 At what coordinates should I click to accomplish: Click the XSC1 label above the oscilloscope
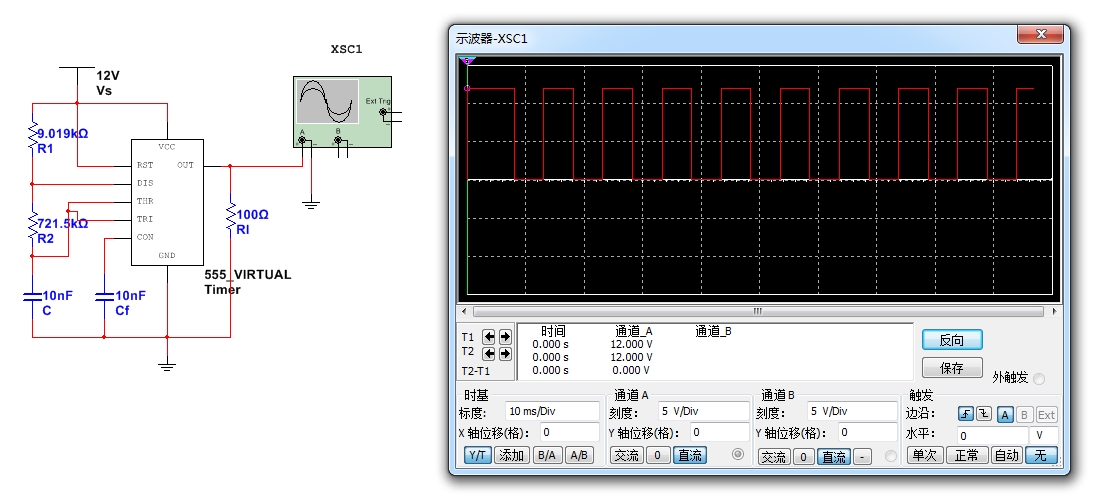click(347, 49)
